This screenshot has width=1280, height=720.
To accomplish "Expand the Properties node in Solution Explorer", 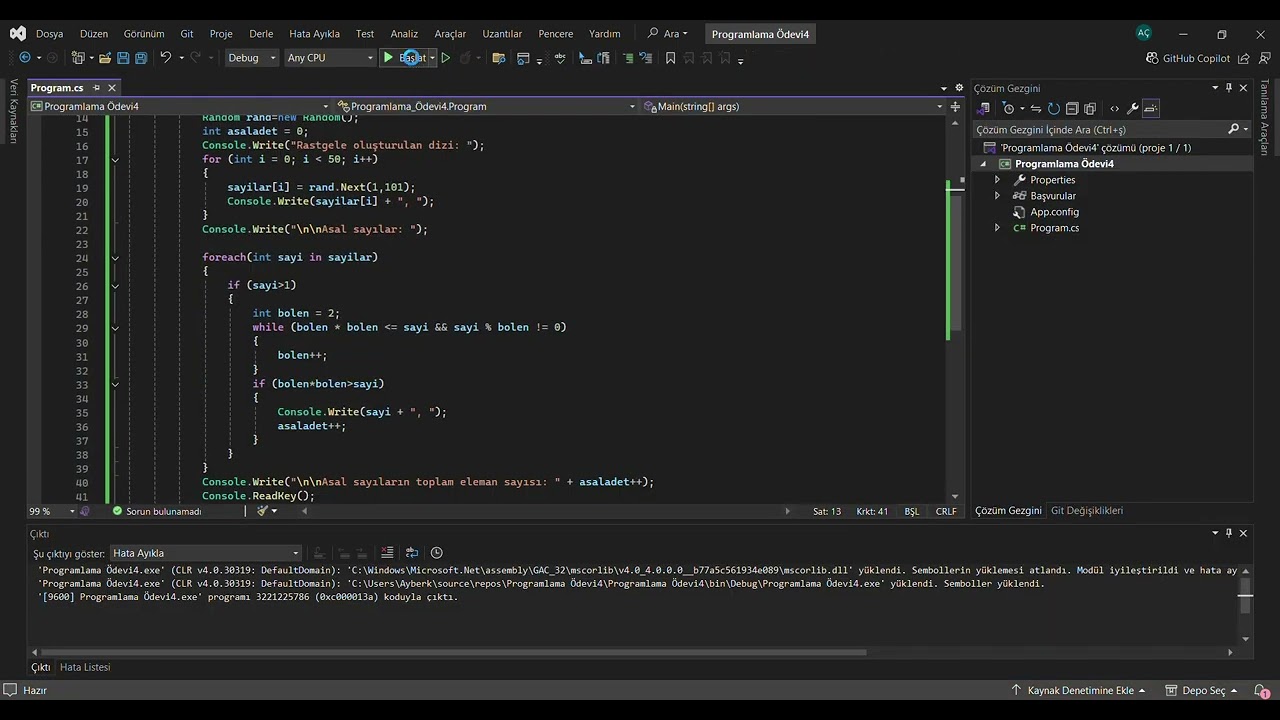I will [x=997, y=180].
